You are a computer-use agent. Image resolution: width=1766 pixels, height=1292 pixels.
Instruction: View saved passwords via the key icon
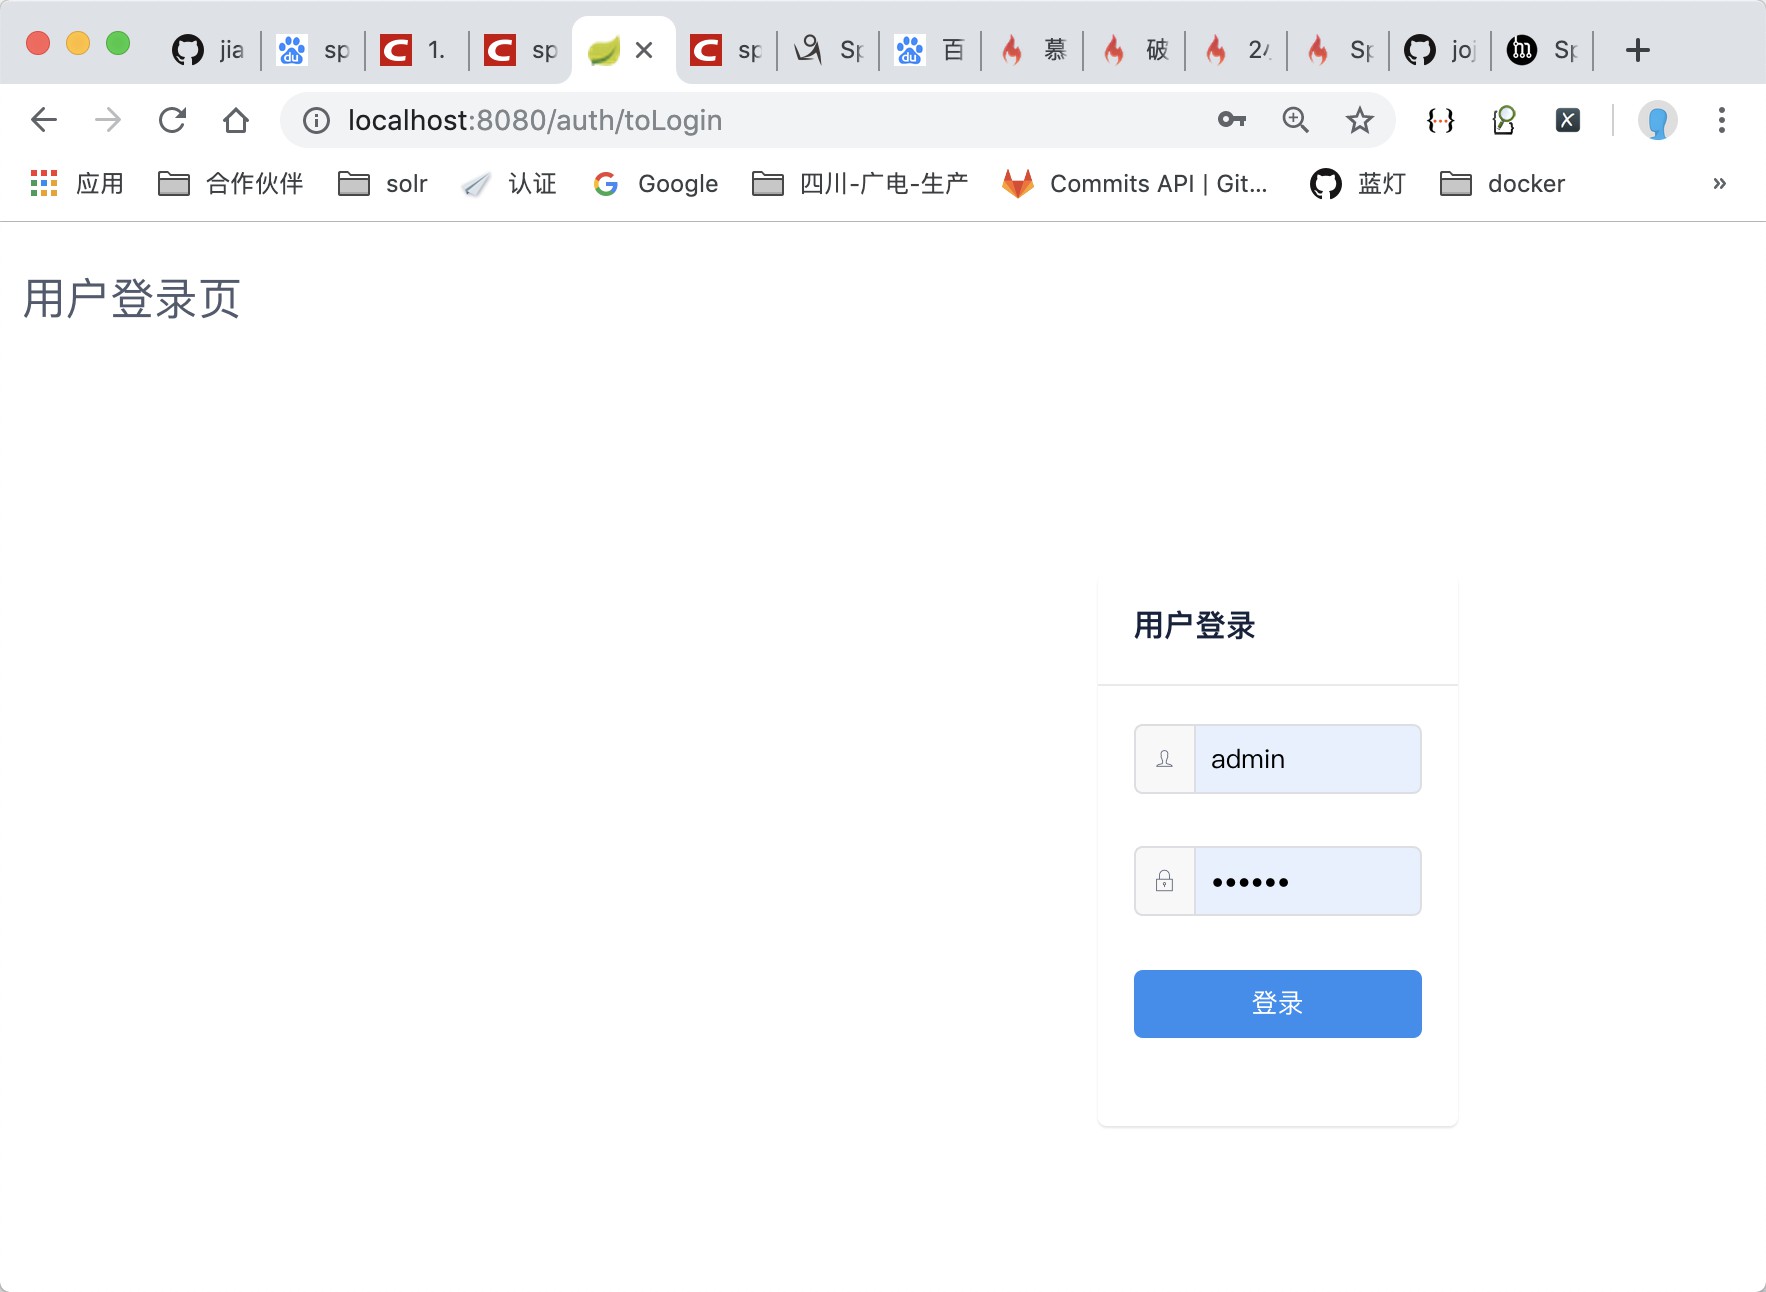coord(1232,120)
